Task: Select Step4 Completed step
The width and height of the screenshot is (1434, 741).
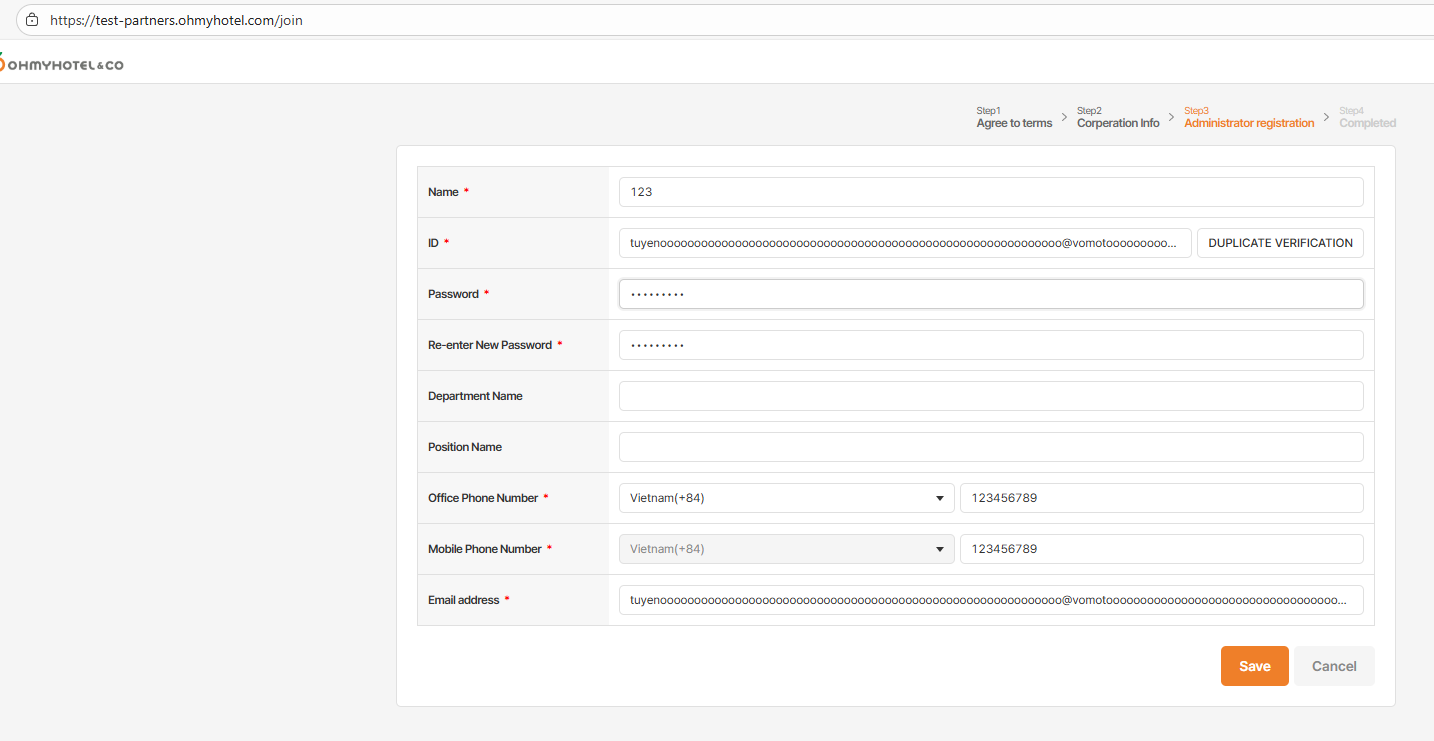Action: coord(1367,118)
